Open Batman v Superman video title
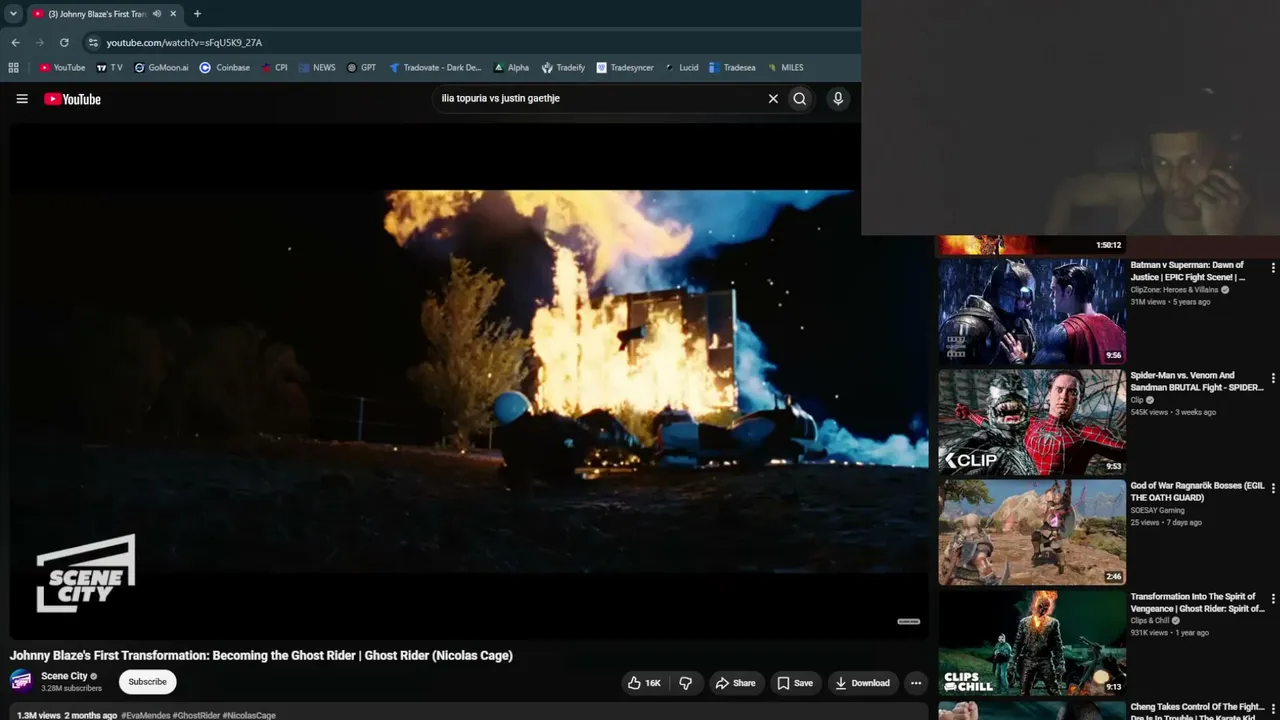The width and height of the screenshot is (1280, 720). pos(1190,271)
